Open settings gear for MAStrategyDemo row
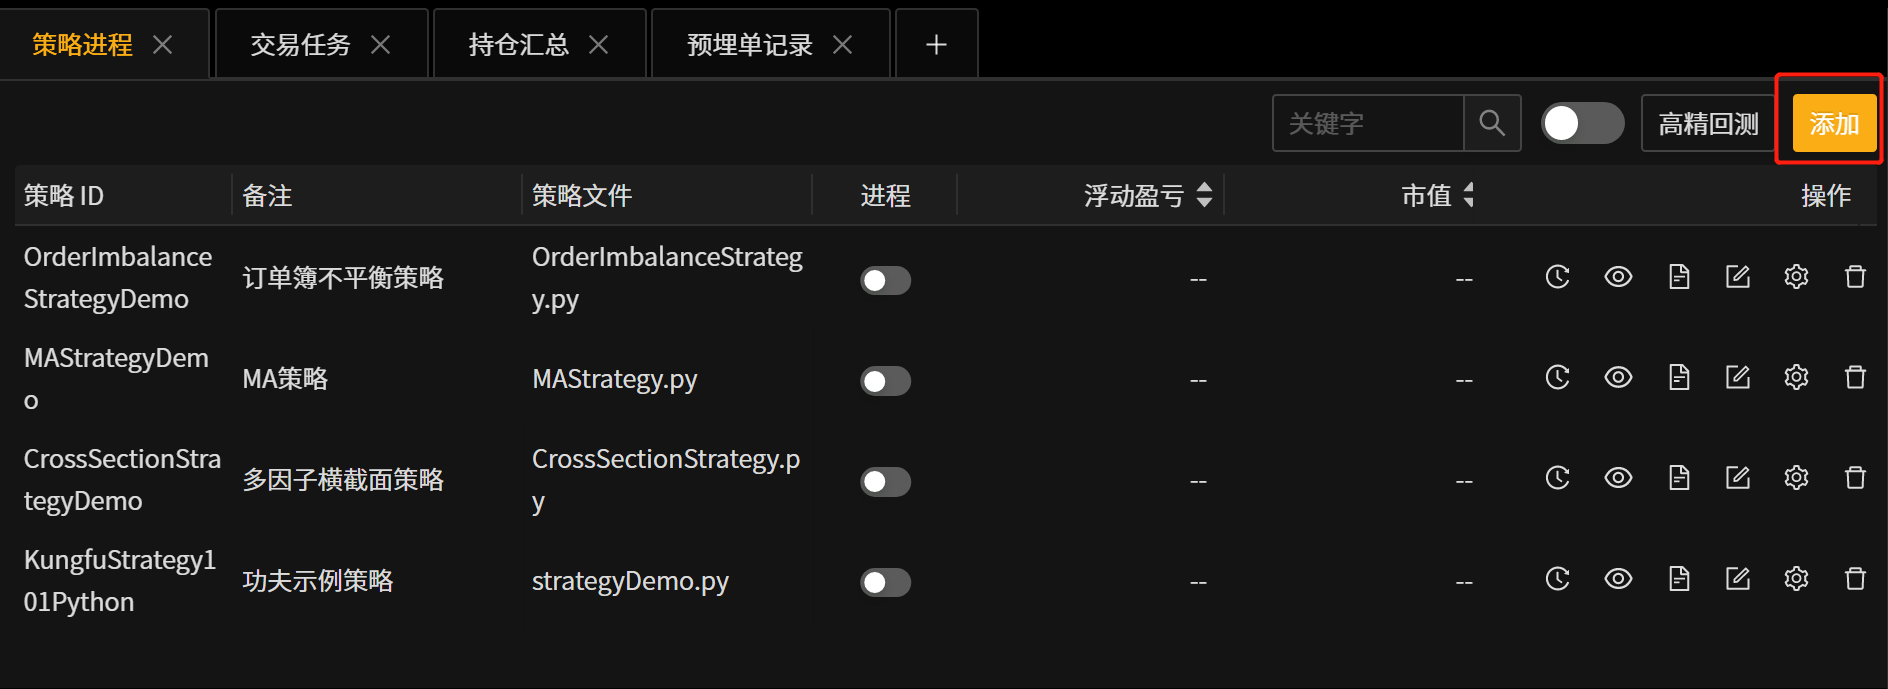Screen dimensions: 1888x689 1796,378
